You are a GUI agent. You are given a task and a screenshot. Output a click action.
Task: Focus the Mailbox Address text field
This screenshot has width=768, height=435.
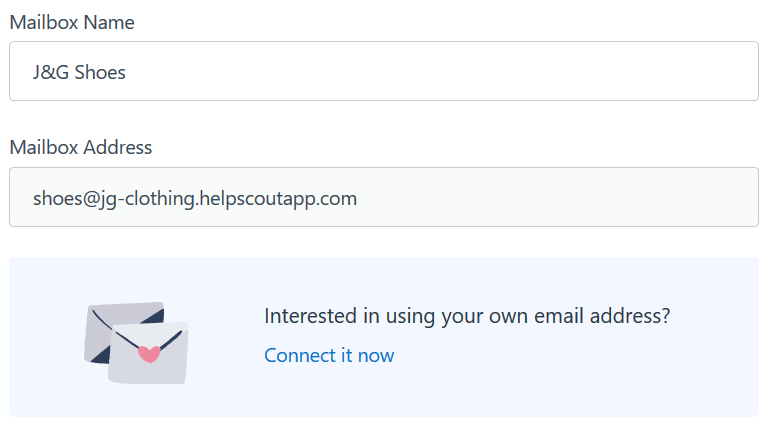pos(384,197)
